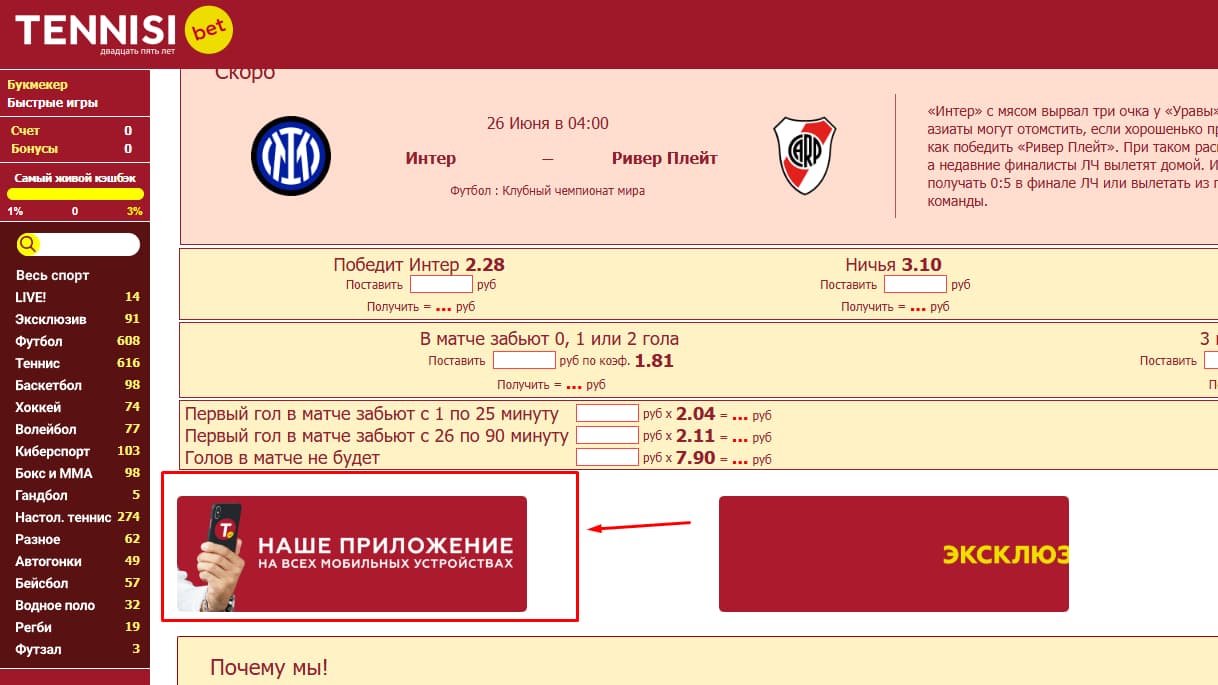Open the Футбол category
The height and width of the screenshot is (685, 1218).
(76, 341)
